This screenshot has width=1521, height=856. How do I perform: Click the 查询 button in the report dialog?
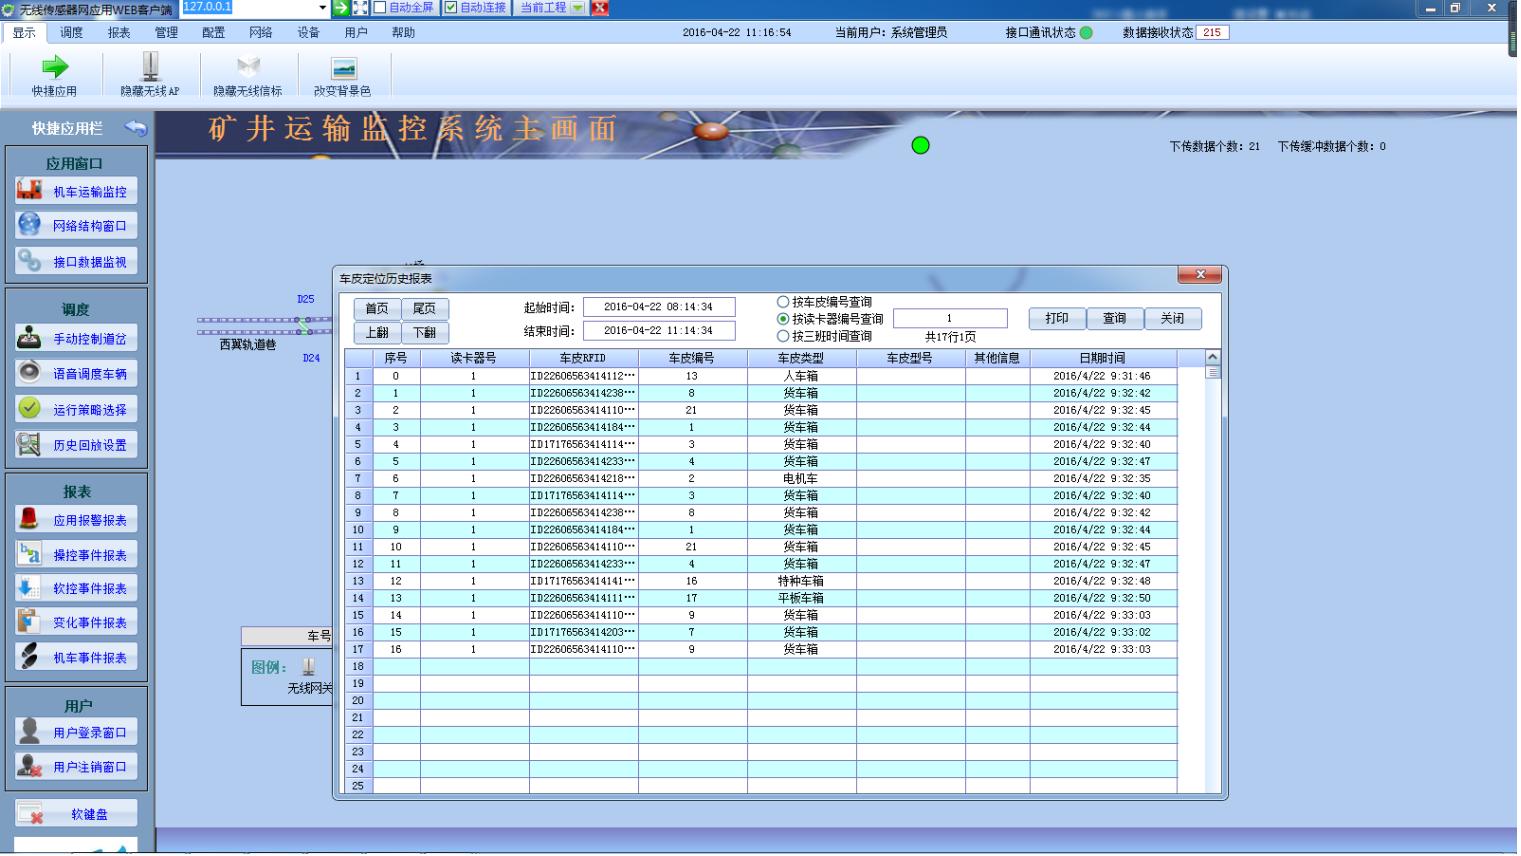click(x=1114, y=318)
